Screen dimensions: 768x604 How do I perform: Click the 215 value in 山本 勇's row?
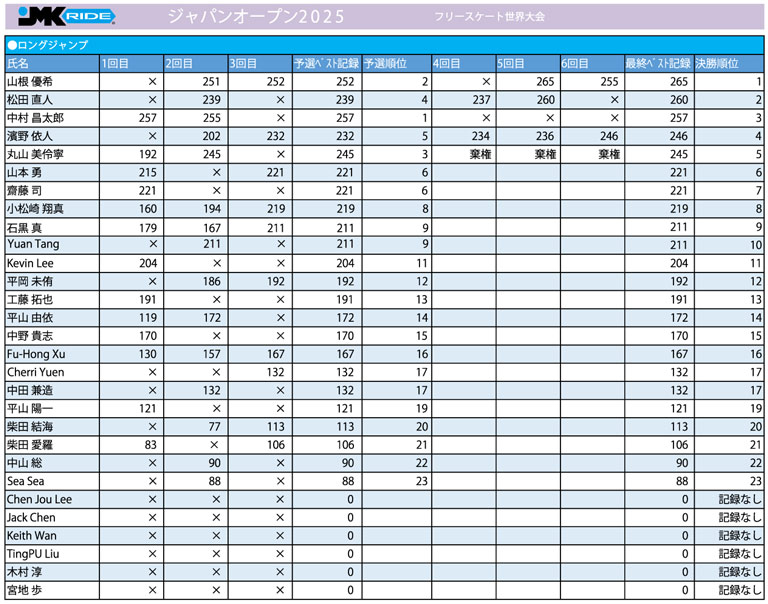(147, 172)
